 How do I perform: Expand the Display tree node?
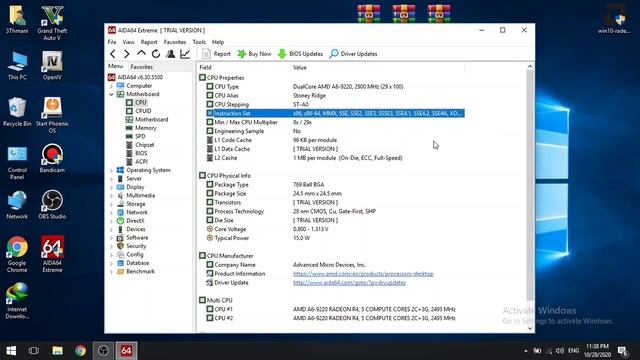pos(111,187)
